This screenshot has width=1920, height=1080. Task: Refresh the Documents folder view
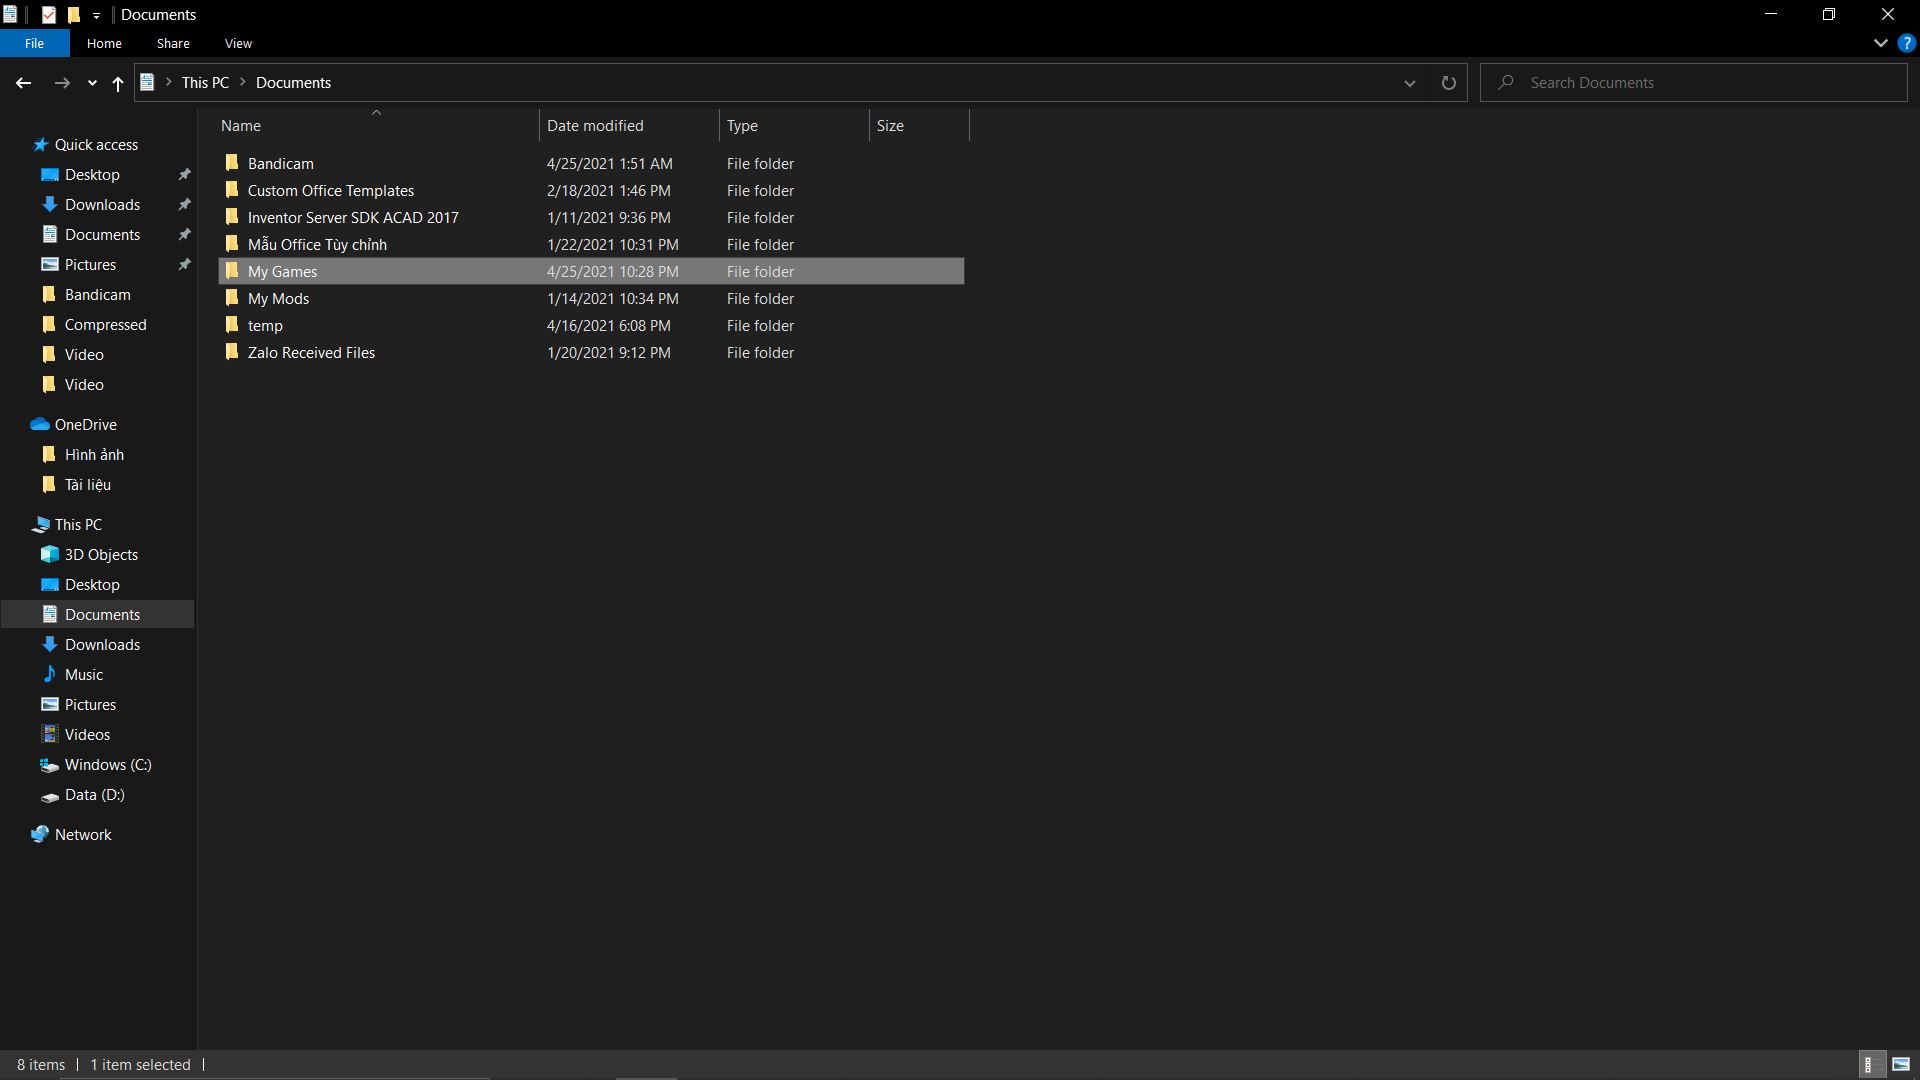1448,83
